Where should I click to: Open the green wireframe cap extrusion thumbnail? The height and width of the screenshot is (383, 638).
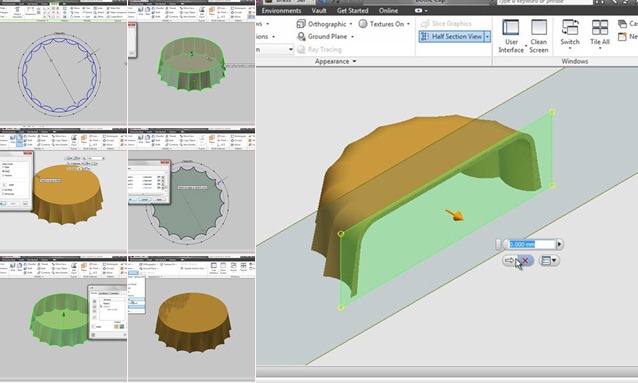[x=191, y=62]
